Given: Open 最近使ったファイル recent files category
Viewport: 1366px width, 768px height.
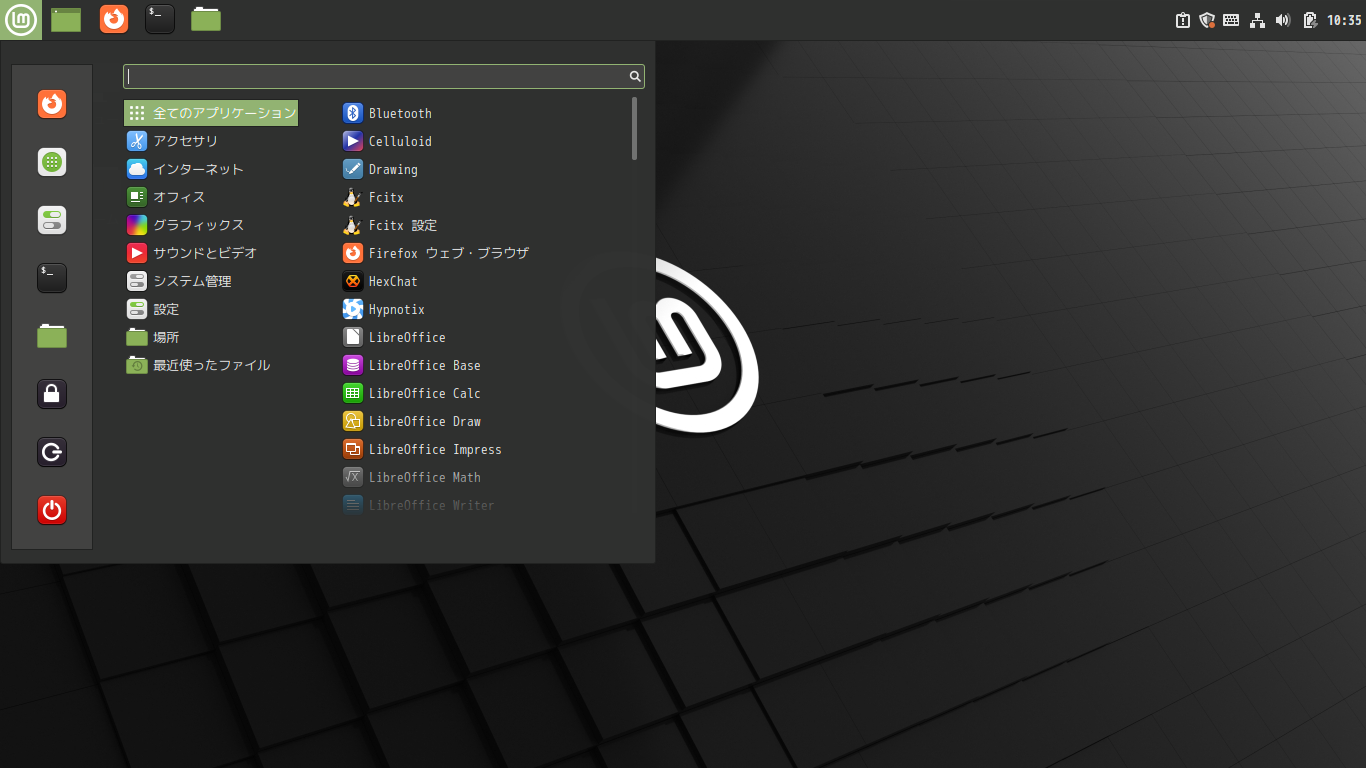Looking at the screenshot, I should [211, 365].
